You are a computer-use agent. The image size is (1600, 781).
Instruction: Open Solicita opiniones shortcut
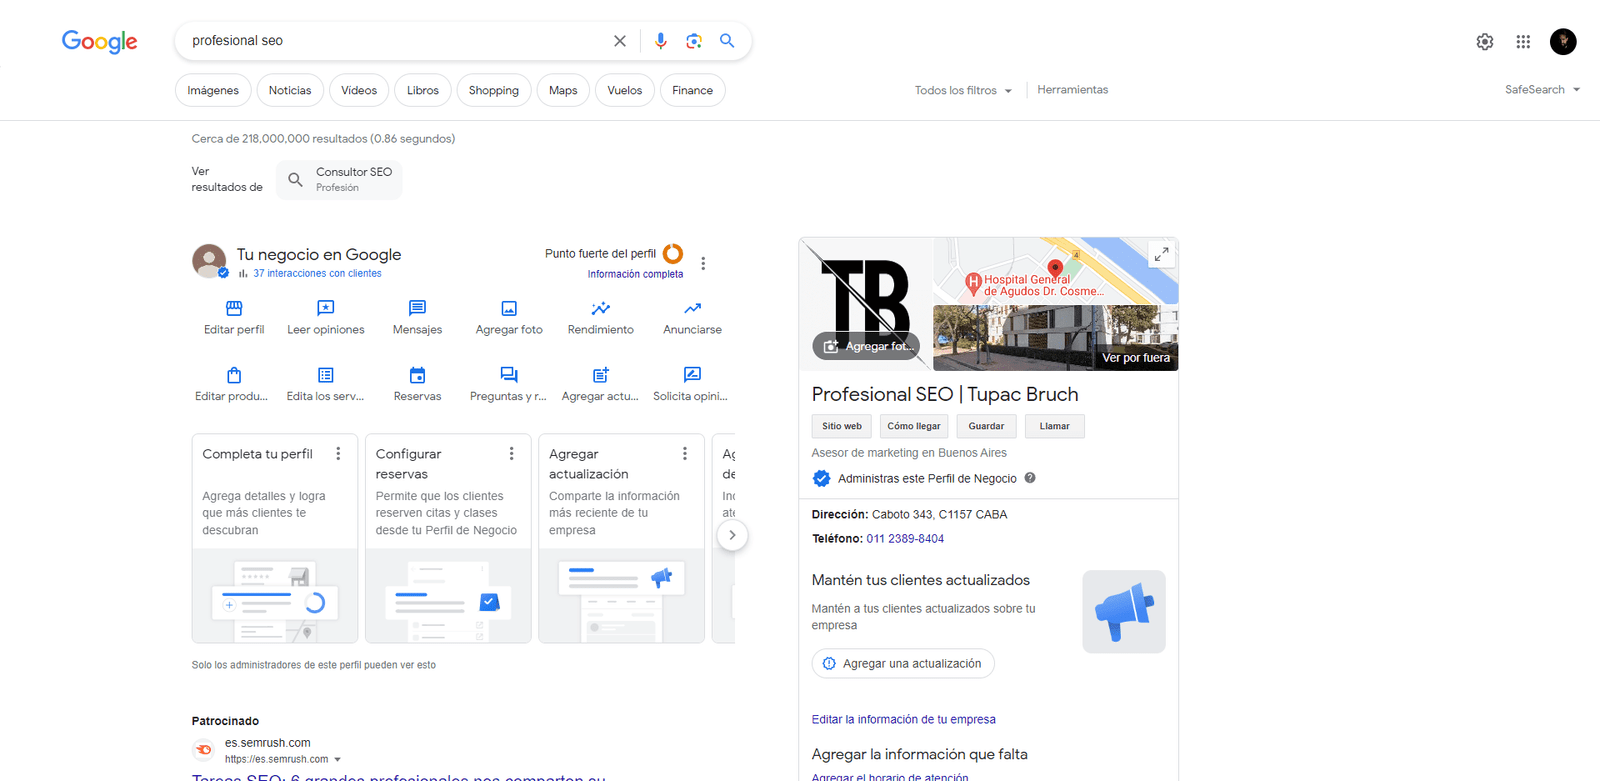point(692,385)
